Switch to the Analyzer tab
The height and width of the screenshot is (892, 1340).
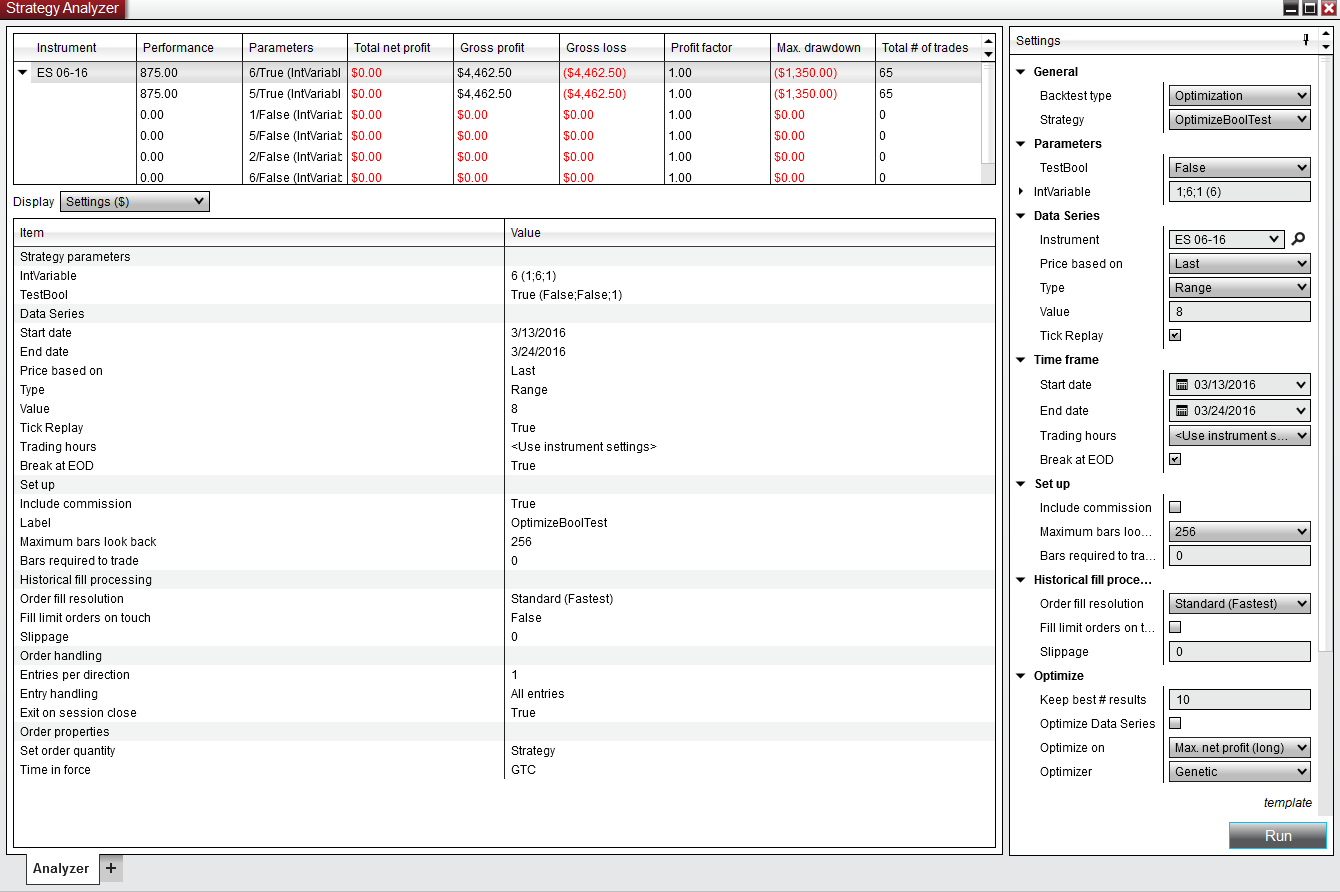click(x=61, y=868)
